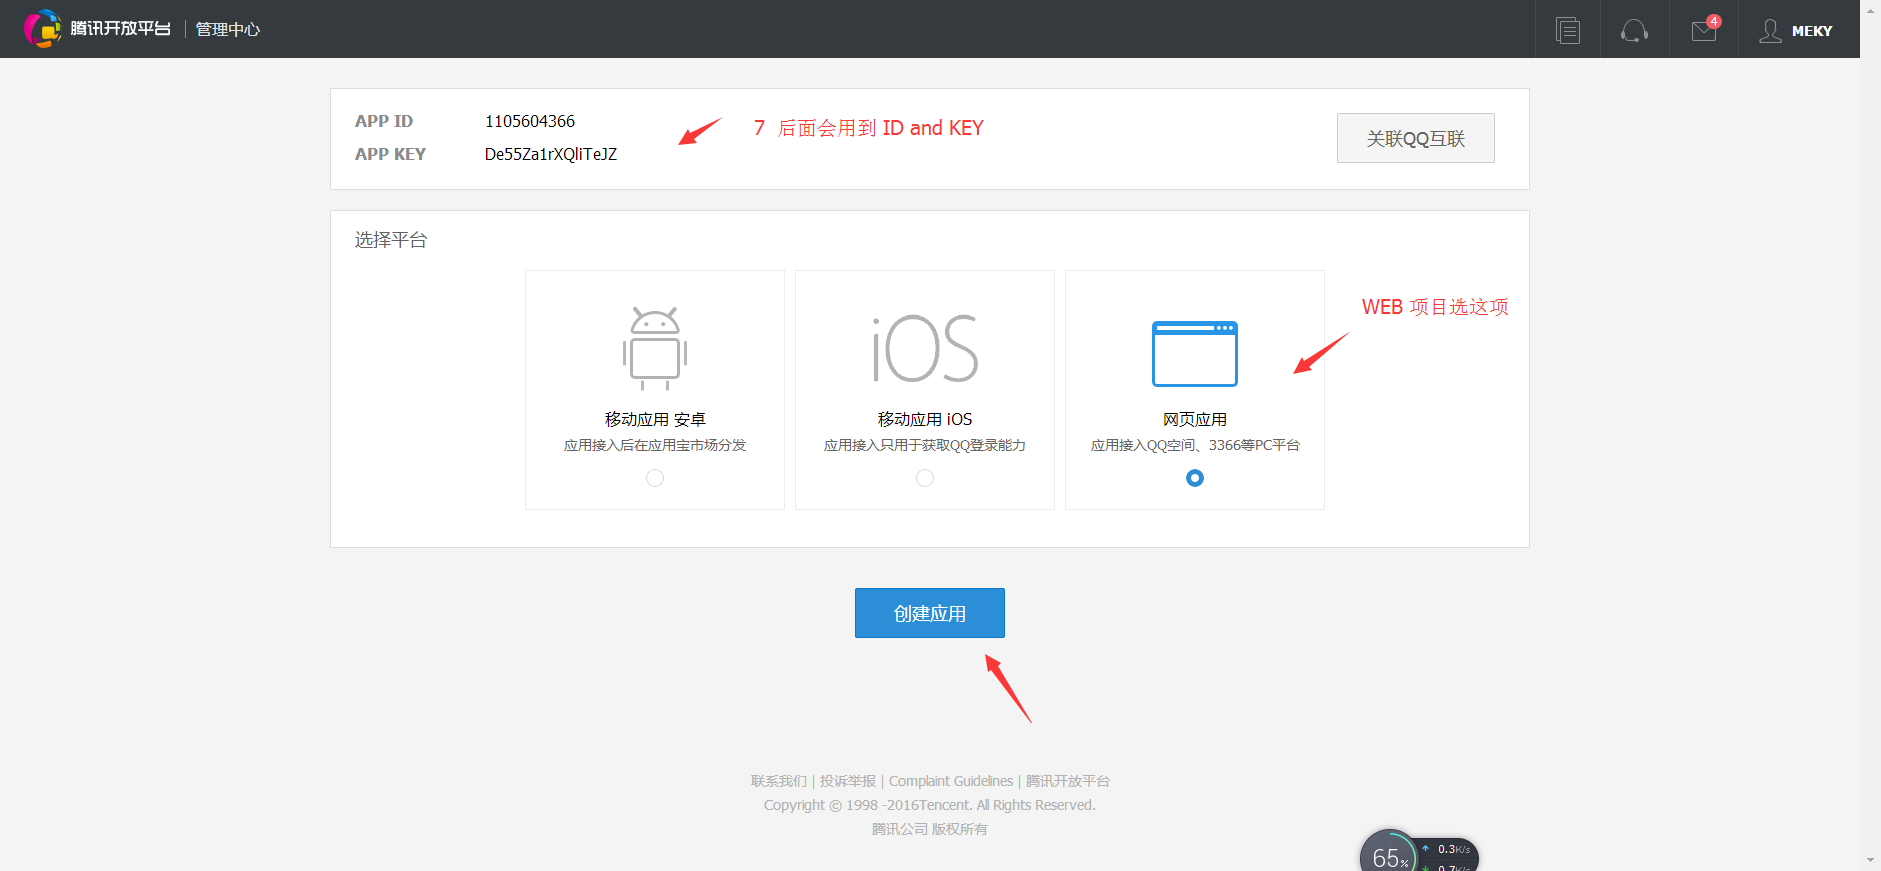Click the 应用接入后在应用宝市场分发 description
The height and width of the screenshot is (871, 1881).
pyautogui.click(x=655, y=445)
